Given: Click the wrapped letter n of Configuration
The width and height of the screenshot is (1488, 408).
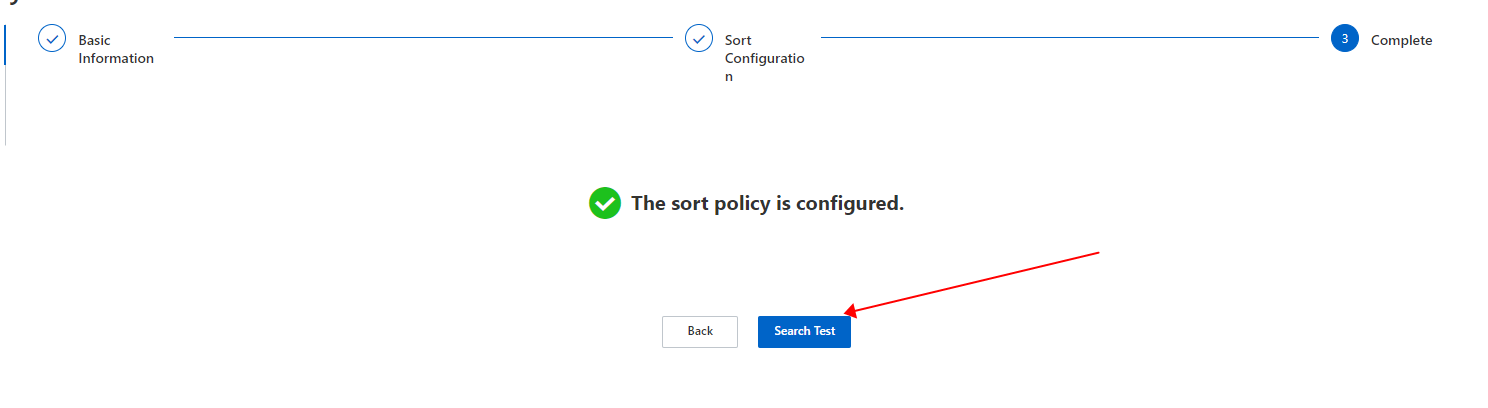Looking at the screenshot, I should click(729, 77).
